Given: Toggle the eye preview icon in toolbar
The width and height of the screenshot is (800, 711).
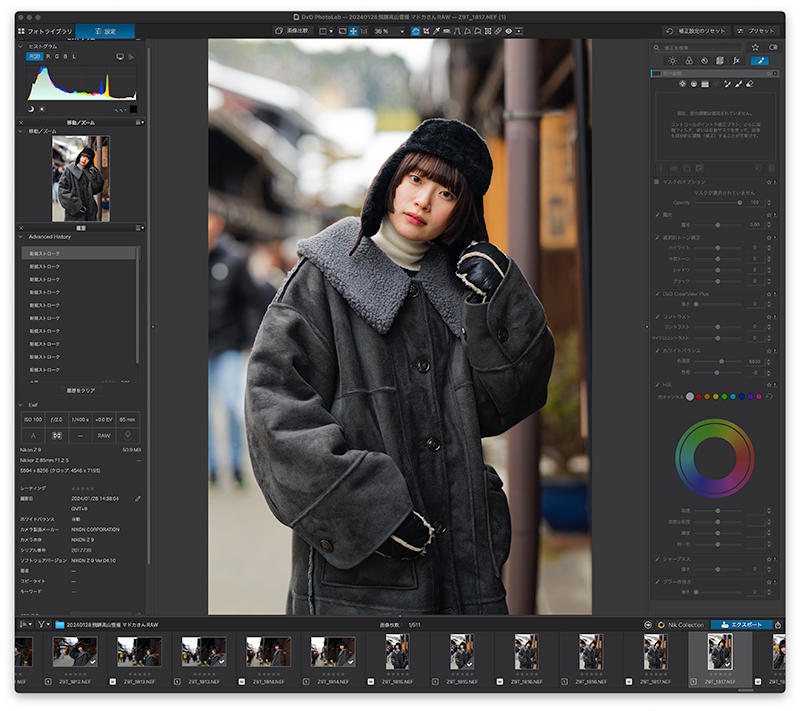Looking at the screenshot, I should click(509, 31).
